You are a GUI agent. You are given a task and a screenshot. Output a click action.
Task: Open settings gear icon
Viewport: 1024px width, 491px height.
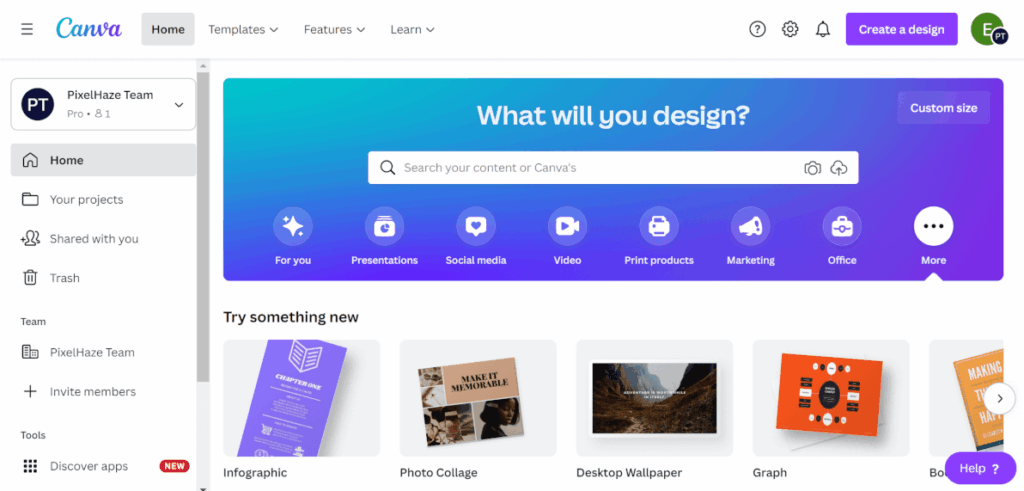click(x=790, y=29)
